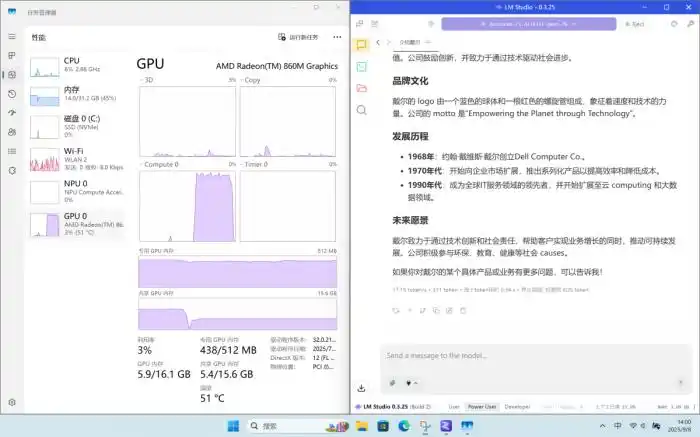Select GPU 0 in performance list
Screen dimensions: 700x437
click(x=77, y=224)
